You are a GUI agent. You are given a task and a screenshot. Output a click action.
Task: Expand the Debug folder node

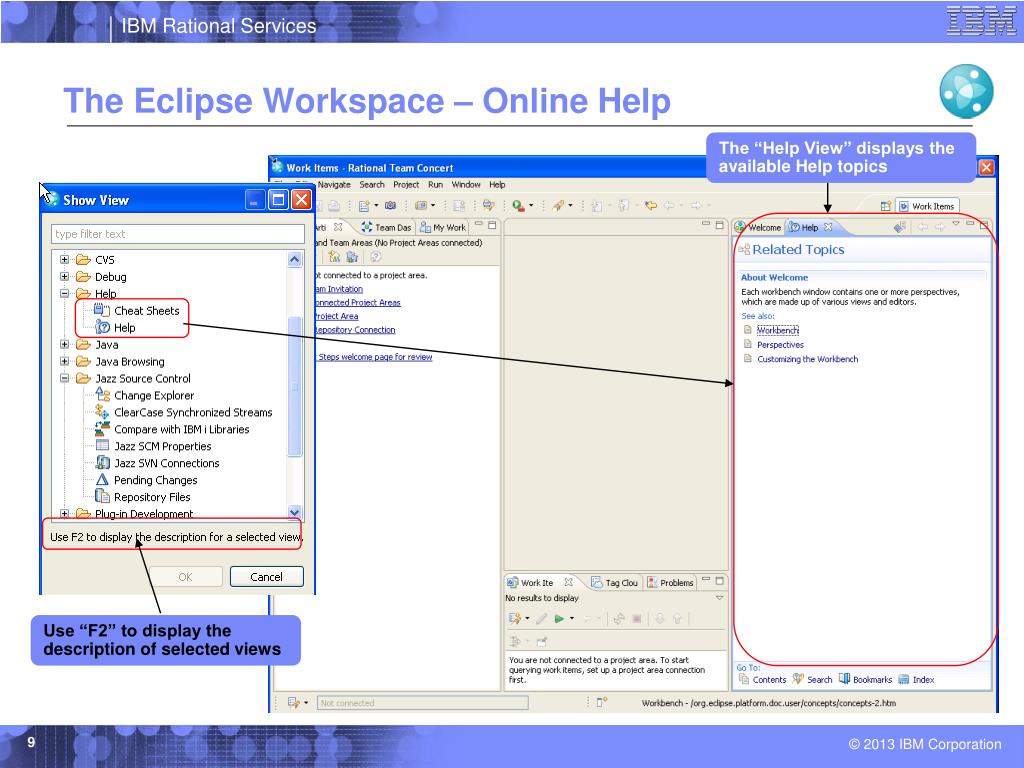(64, 276)
